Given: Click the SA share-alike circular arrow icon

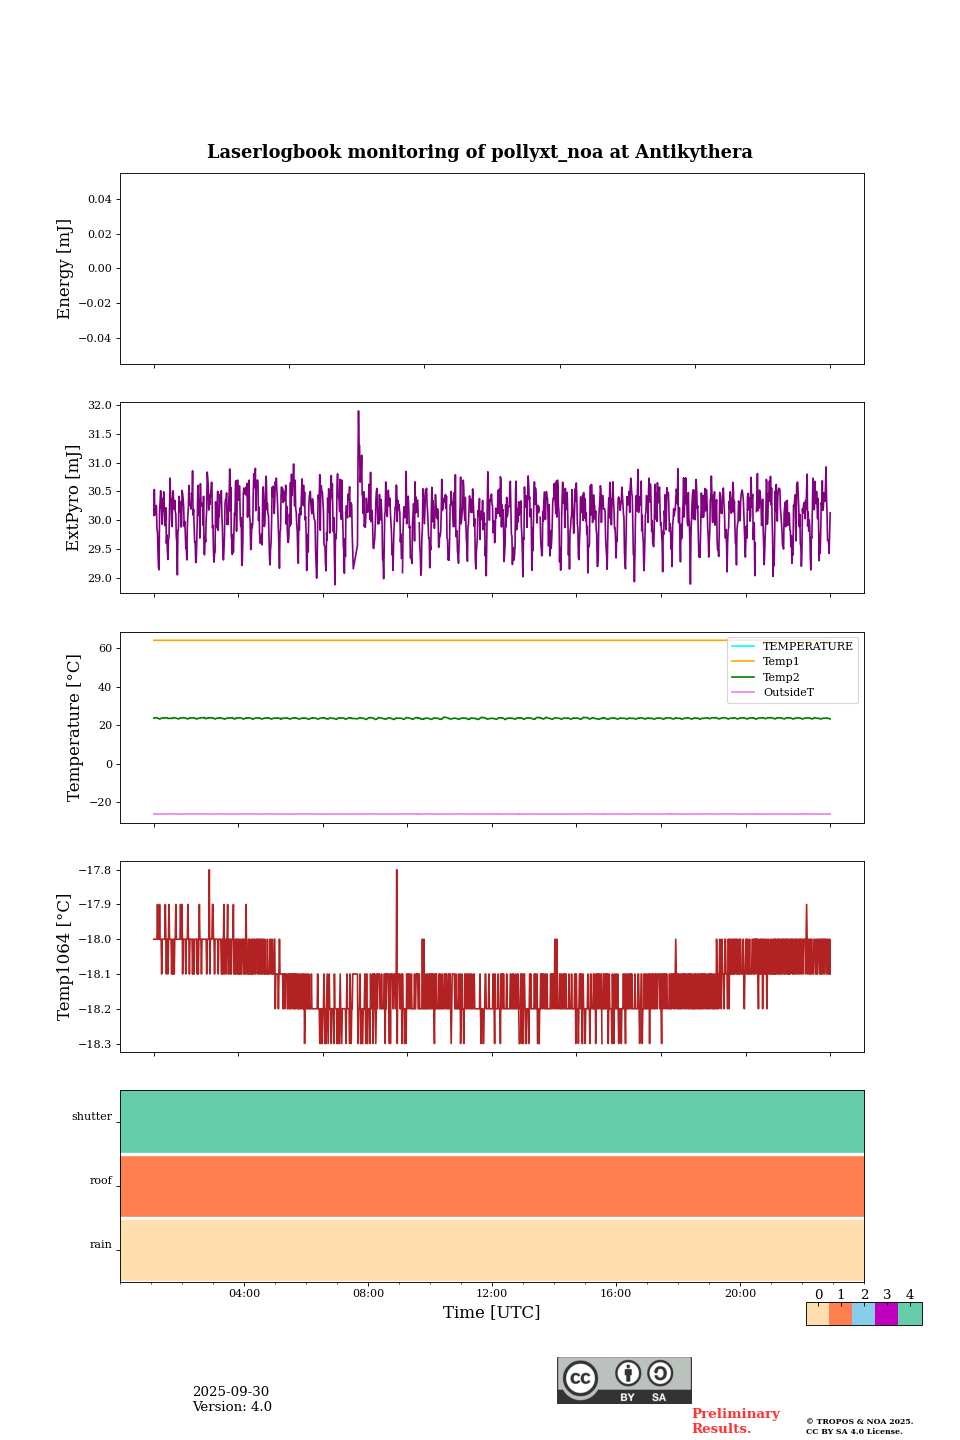Looking at the screenshot, I should pyautogui.click(x=660, y=1374).
